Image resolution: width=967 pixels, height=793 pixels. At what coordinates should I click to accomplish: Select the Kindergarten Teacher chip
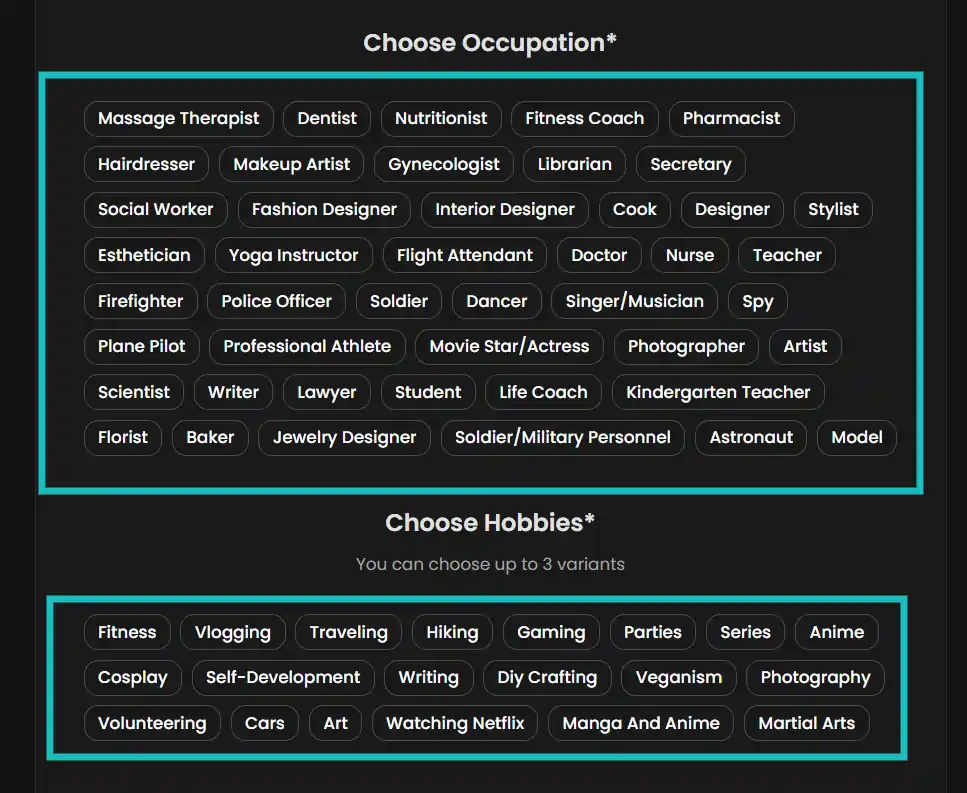click(x=718, y=392)
